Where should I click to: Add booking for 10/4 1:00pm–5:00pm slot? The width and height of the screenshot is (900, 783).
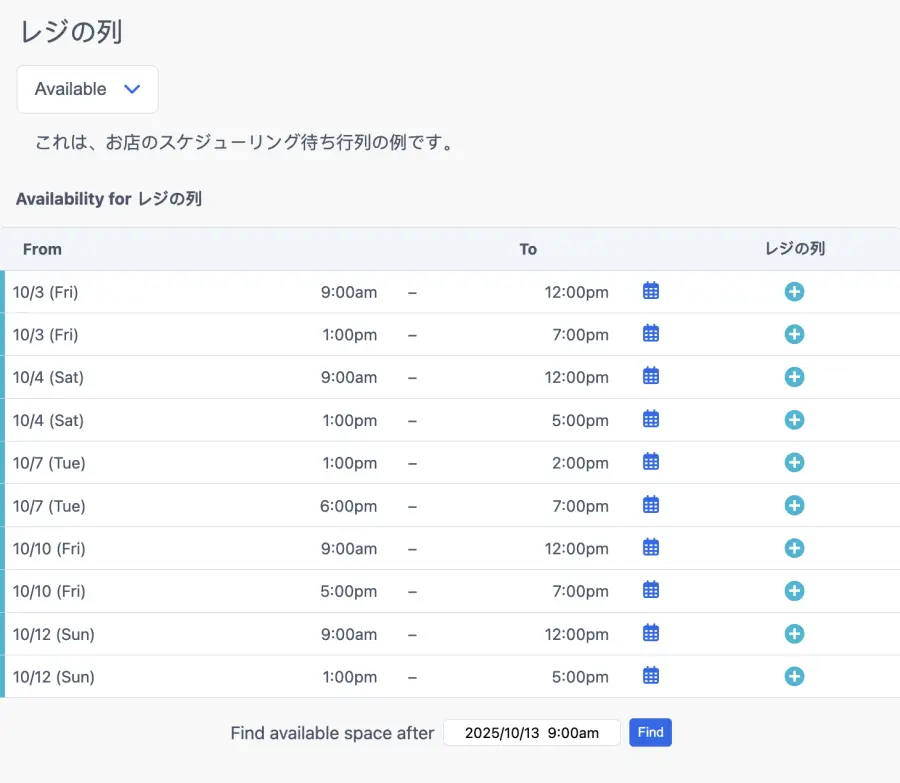[794, 420]
